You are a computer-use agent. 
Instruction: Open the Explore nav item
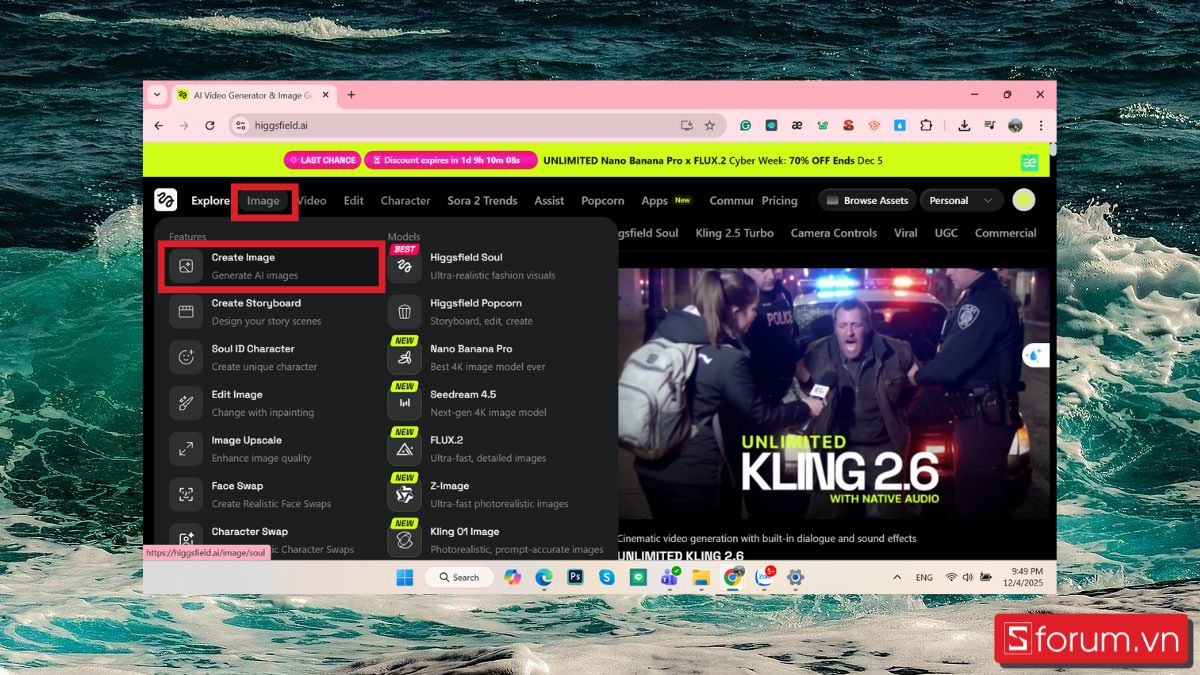coord(210,201)
